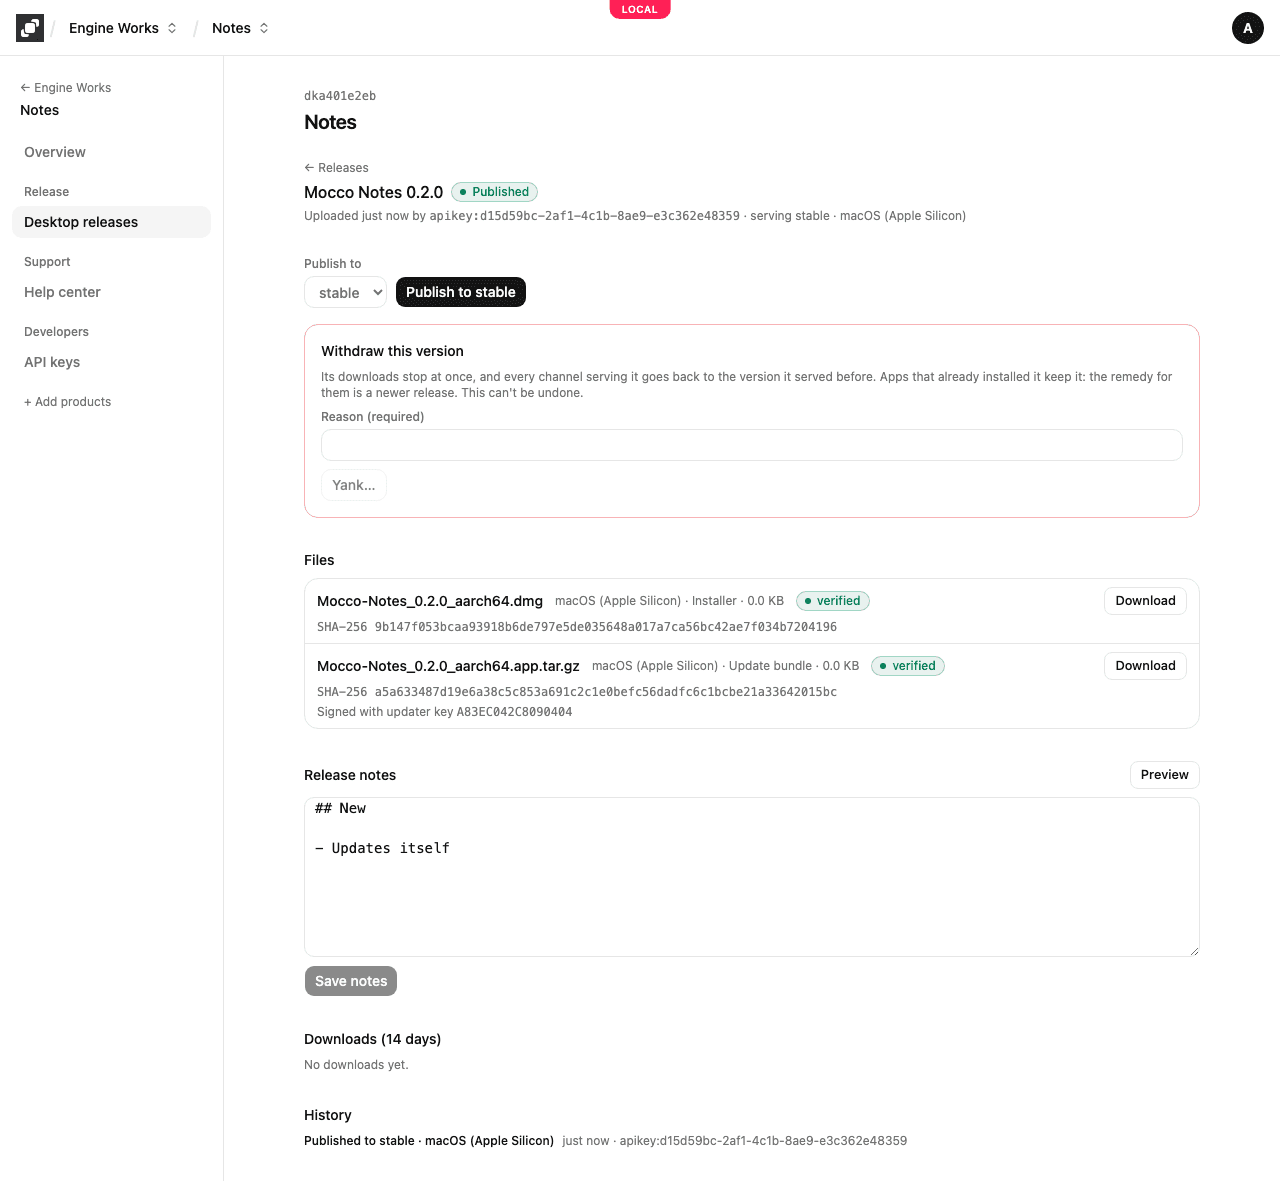Click updater key A83EC042C8090404 text
The image size is (1280, 1181).
(515, 712)
